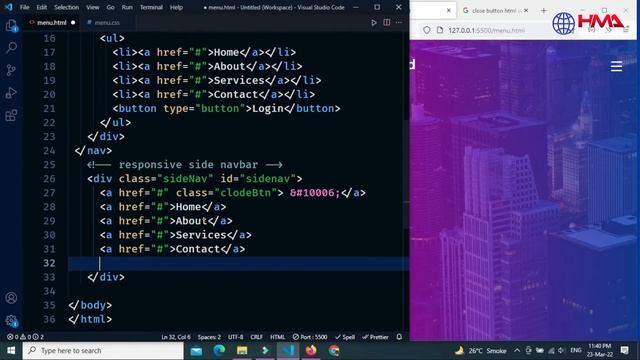The image size is (640, 360).
Task: Click the browser address bar 127.0.0.1:5500
Action: (x=486, y=30)
